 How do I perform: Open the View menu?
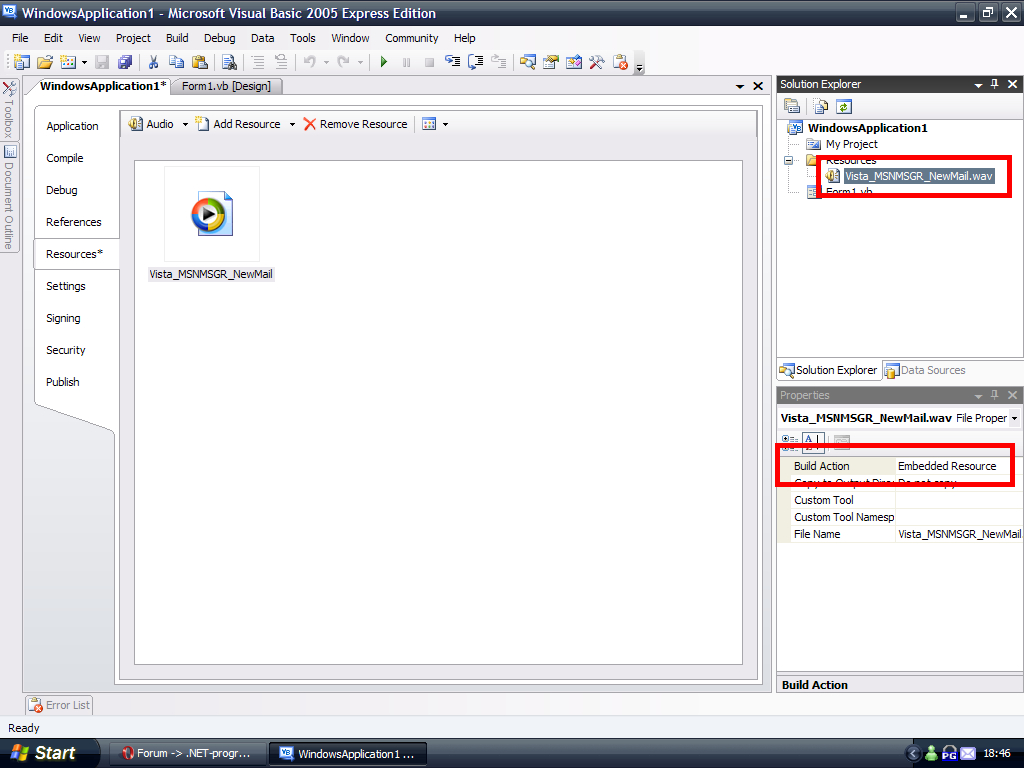[89, 38]
